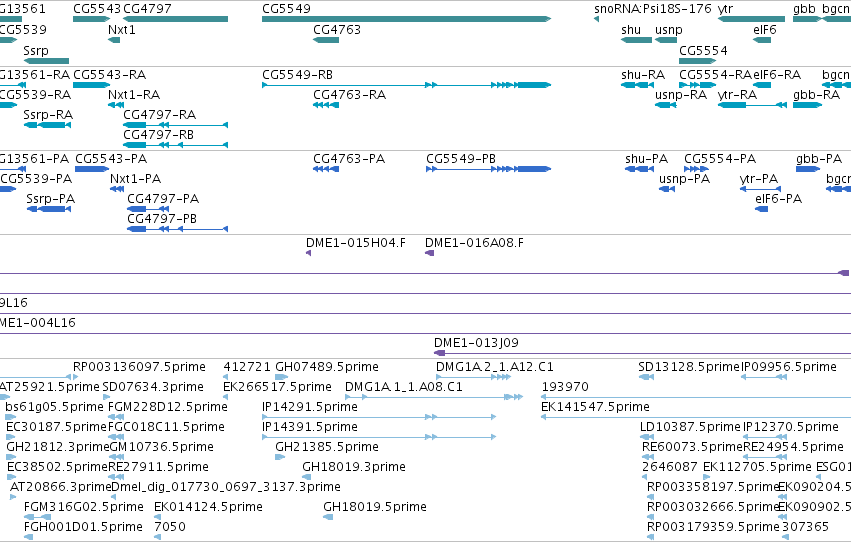The image size is (851, 542).
Task: Select the usnp-RA transcript
Action: 666,105
